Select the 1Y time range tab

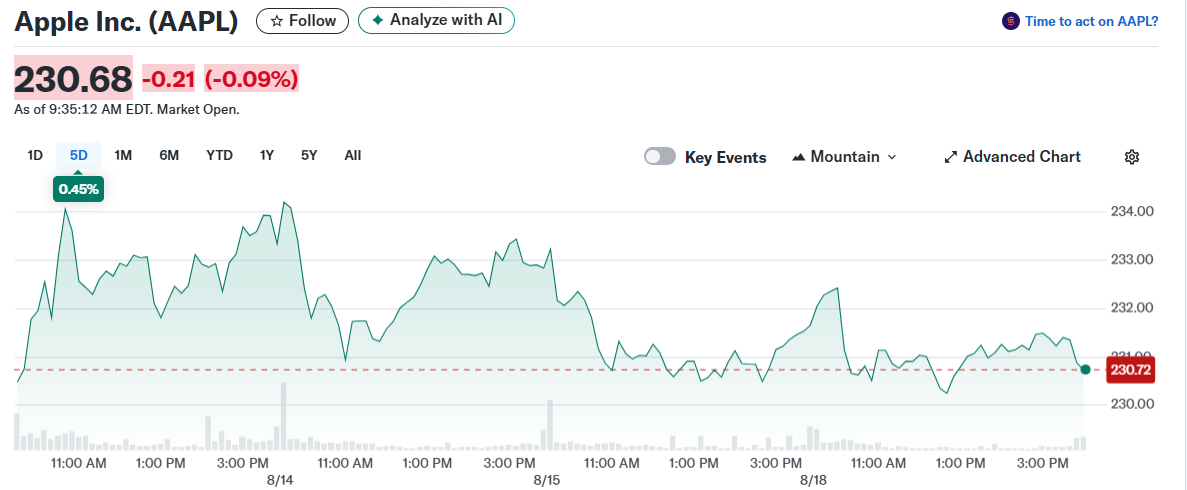pos(266,155)
